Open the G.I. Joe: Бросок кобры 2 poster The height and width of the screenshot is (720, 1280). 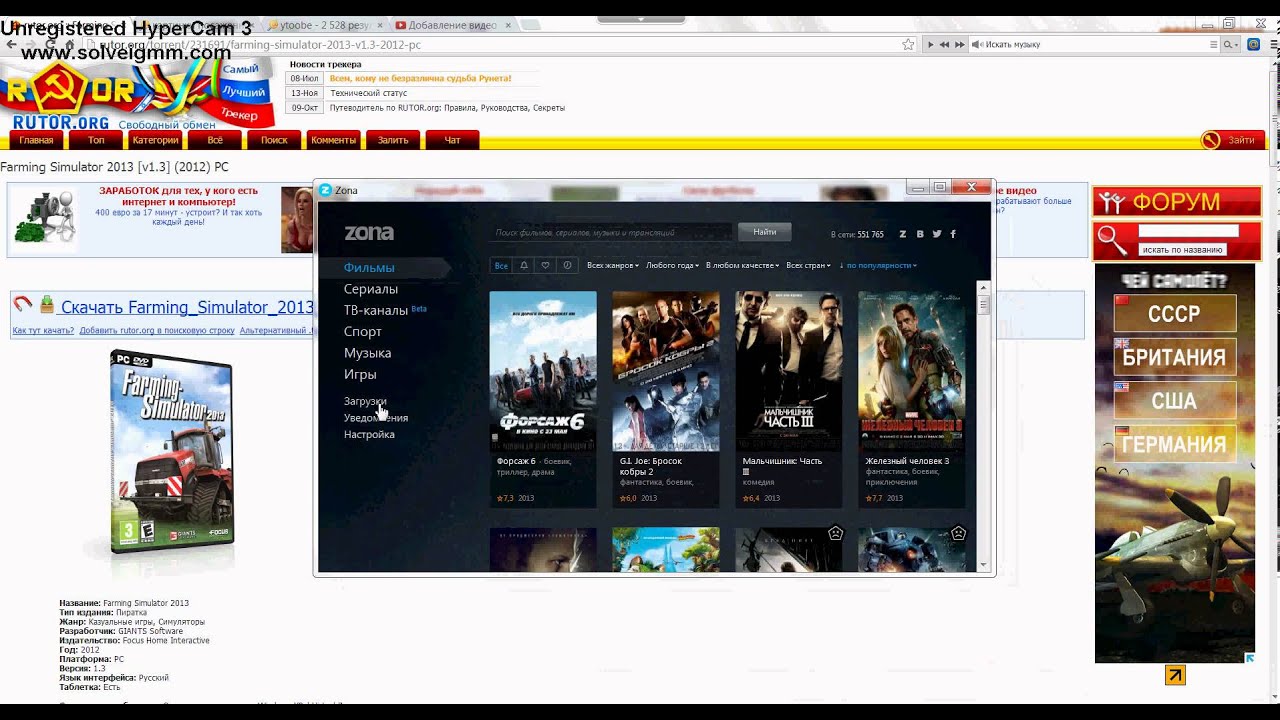pos(666,371)
